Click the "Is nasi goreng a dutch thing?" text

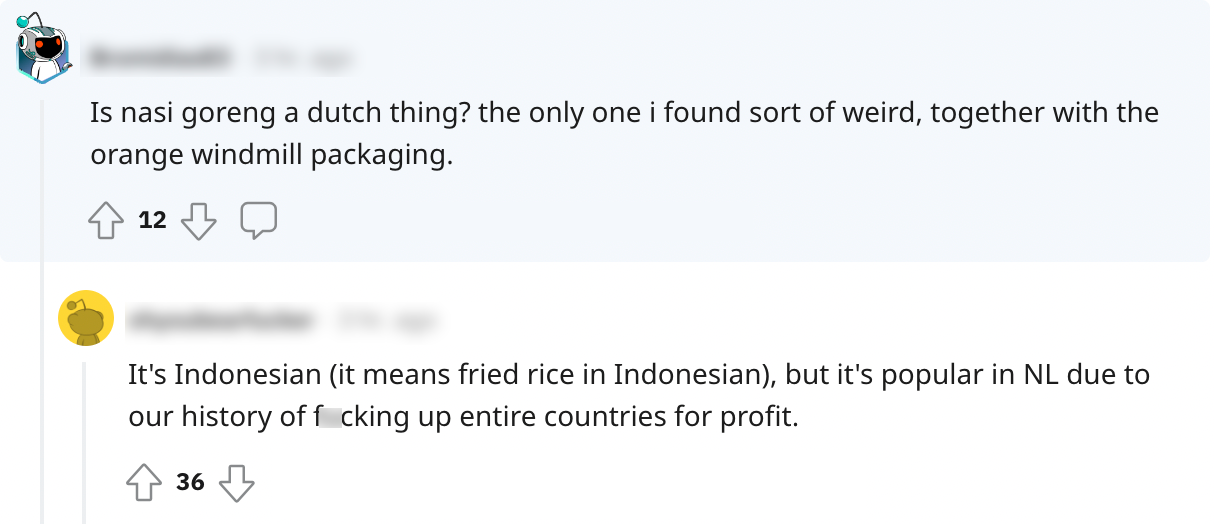pos(280,112)
